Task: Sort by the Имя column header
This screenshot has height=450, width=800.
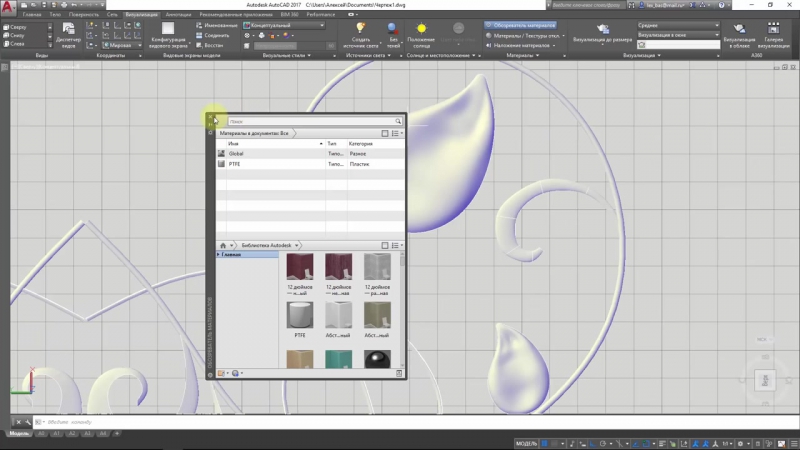Action: click(x=274, y=144)
